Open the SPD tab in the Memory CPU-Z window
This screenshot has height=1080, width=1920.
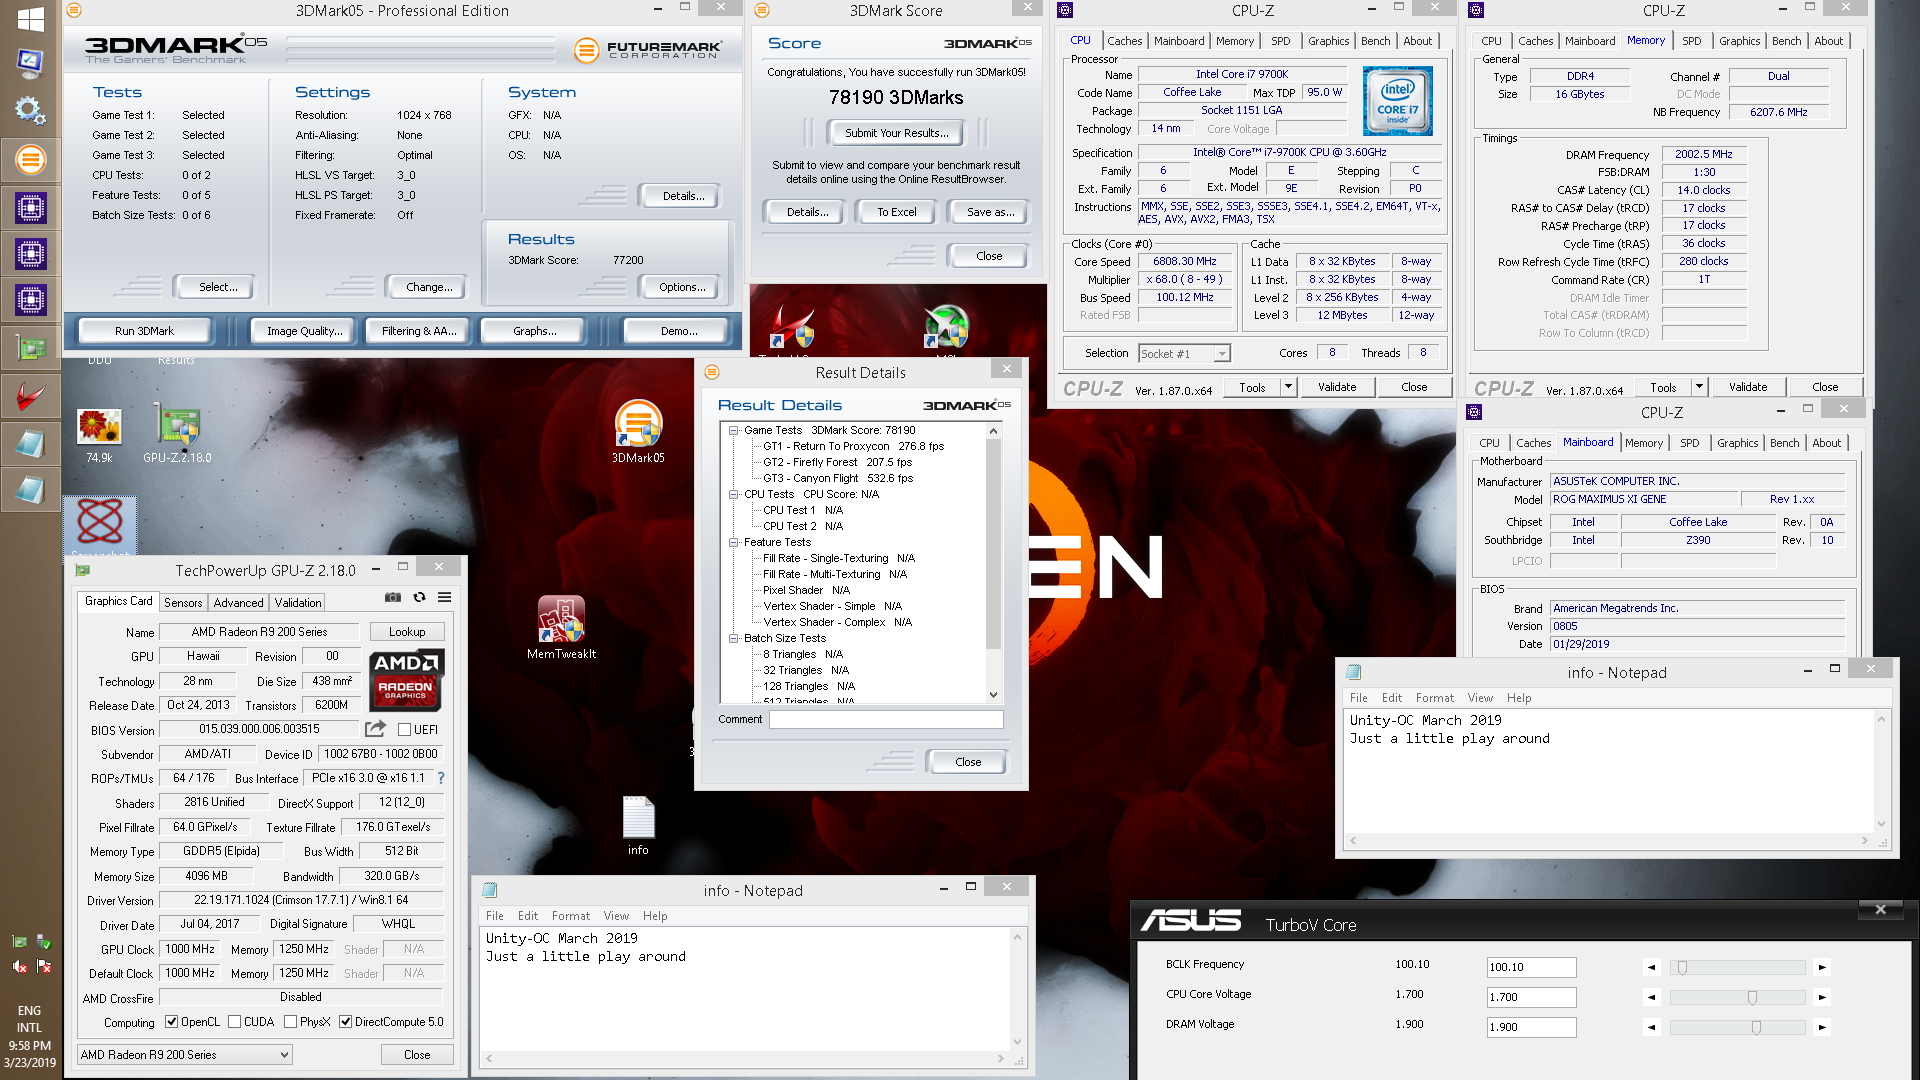click(1691, 41)
